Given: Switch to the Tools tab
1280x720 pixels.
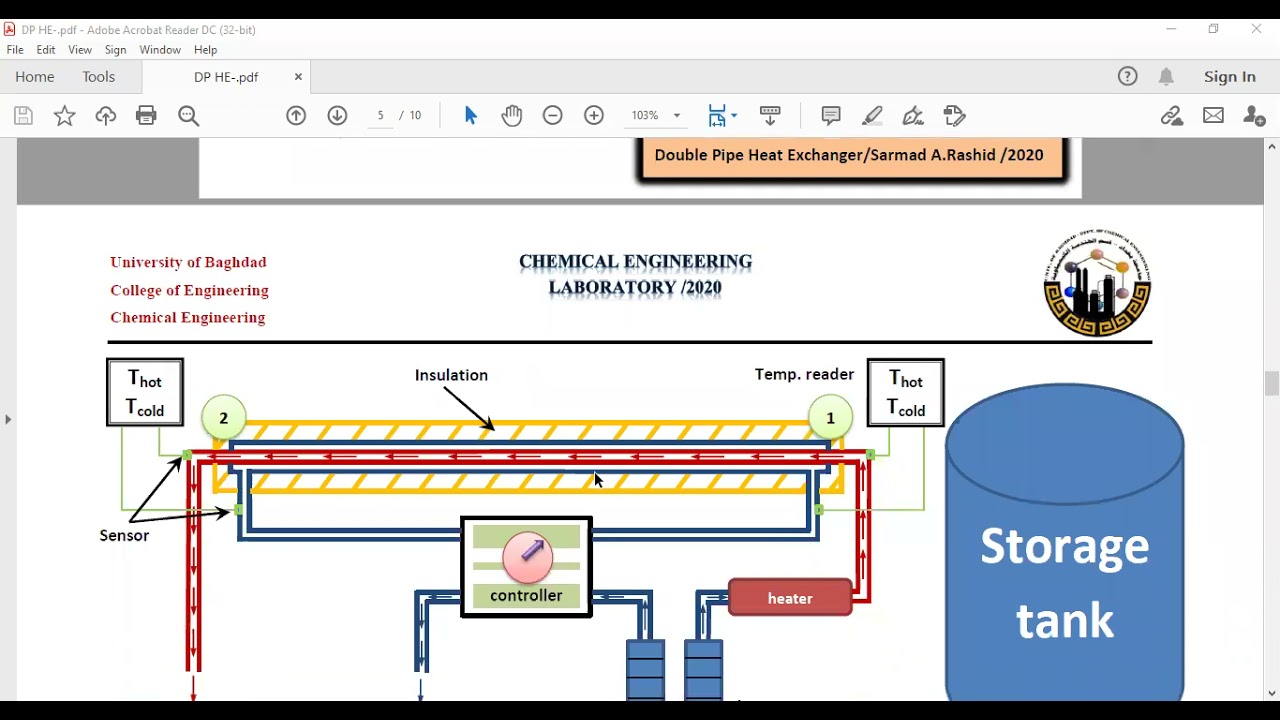Looking at the screenshot, I should pos(99,77).
